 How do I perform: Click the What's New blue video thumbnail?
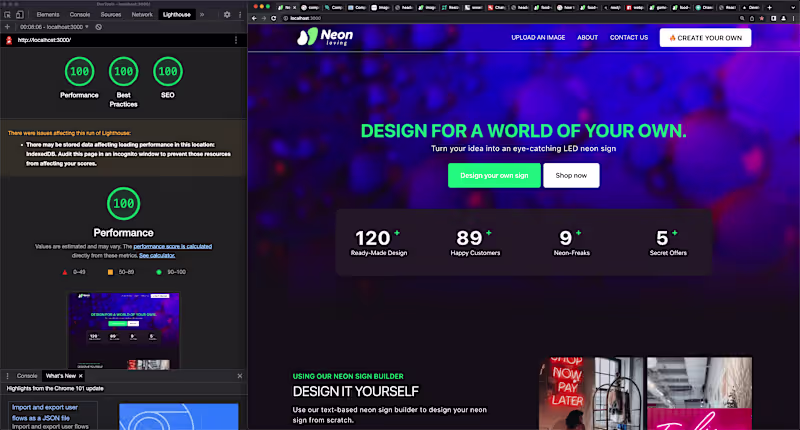[179, 417]
